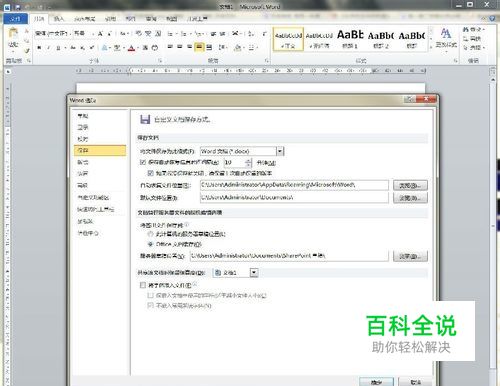Click Save icon in quick access toolbar
This screenshot has width=500, height=386.
coord(18,7)
